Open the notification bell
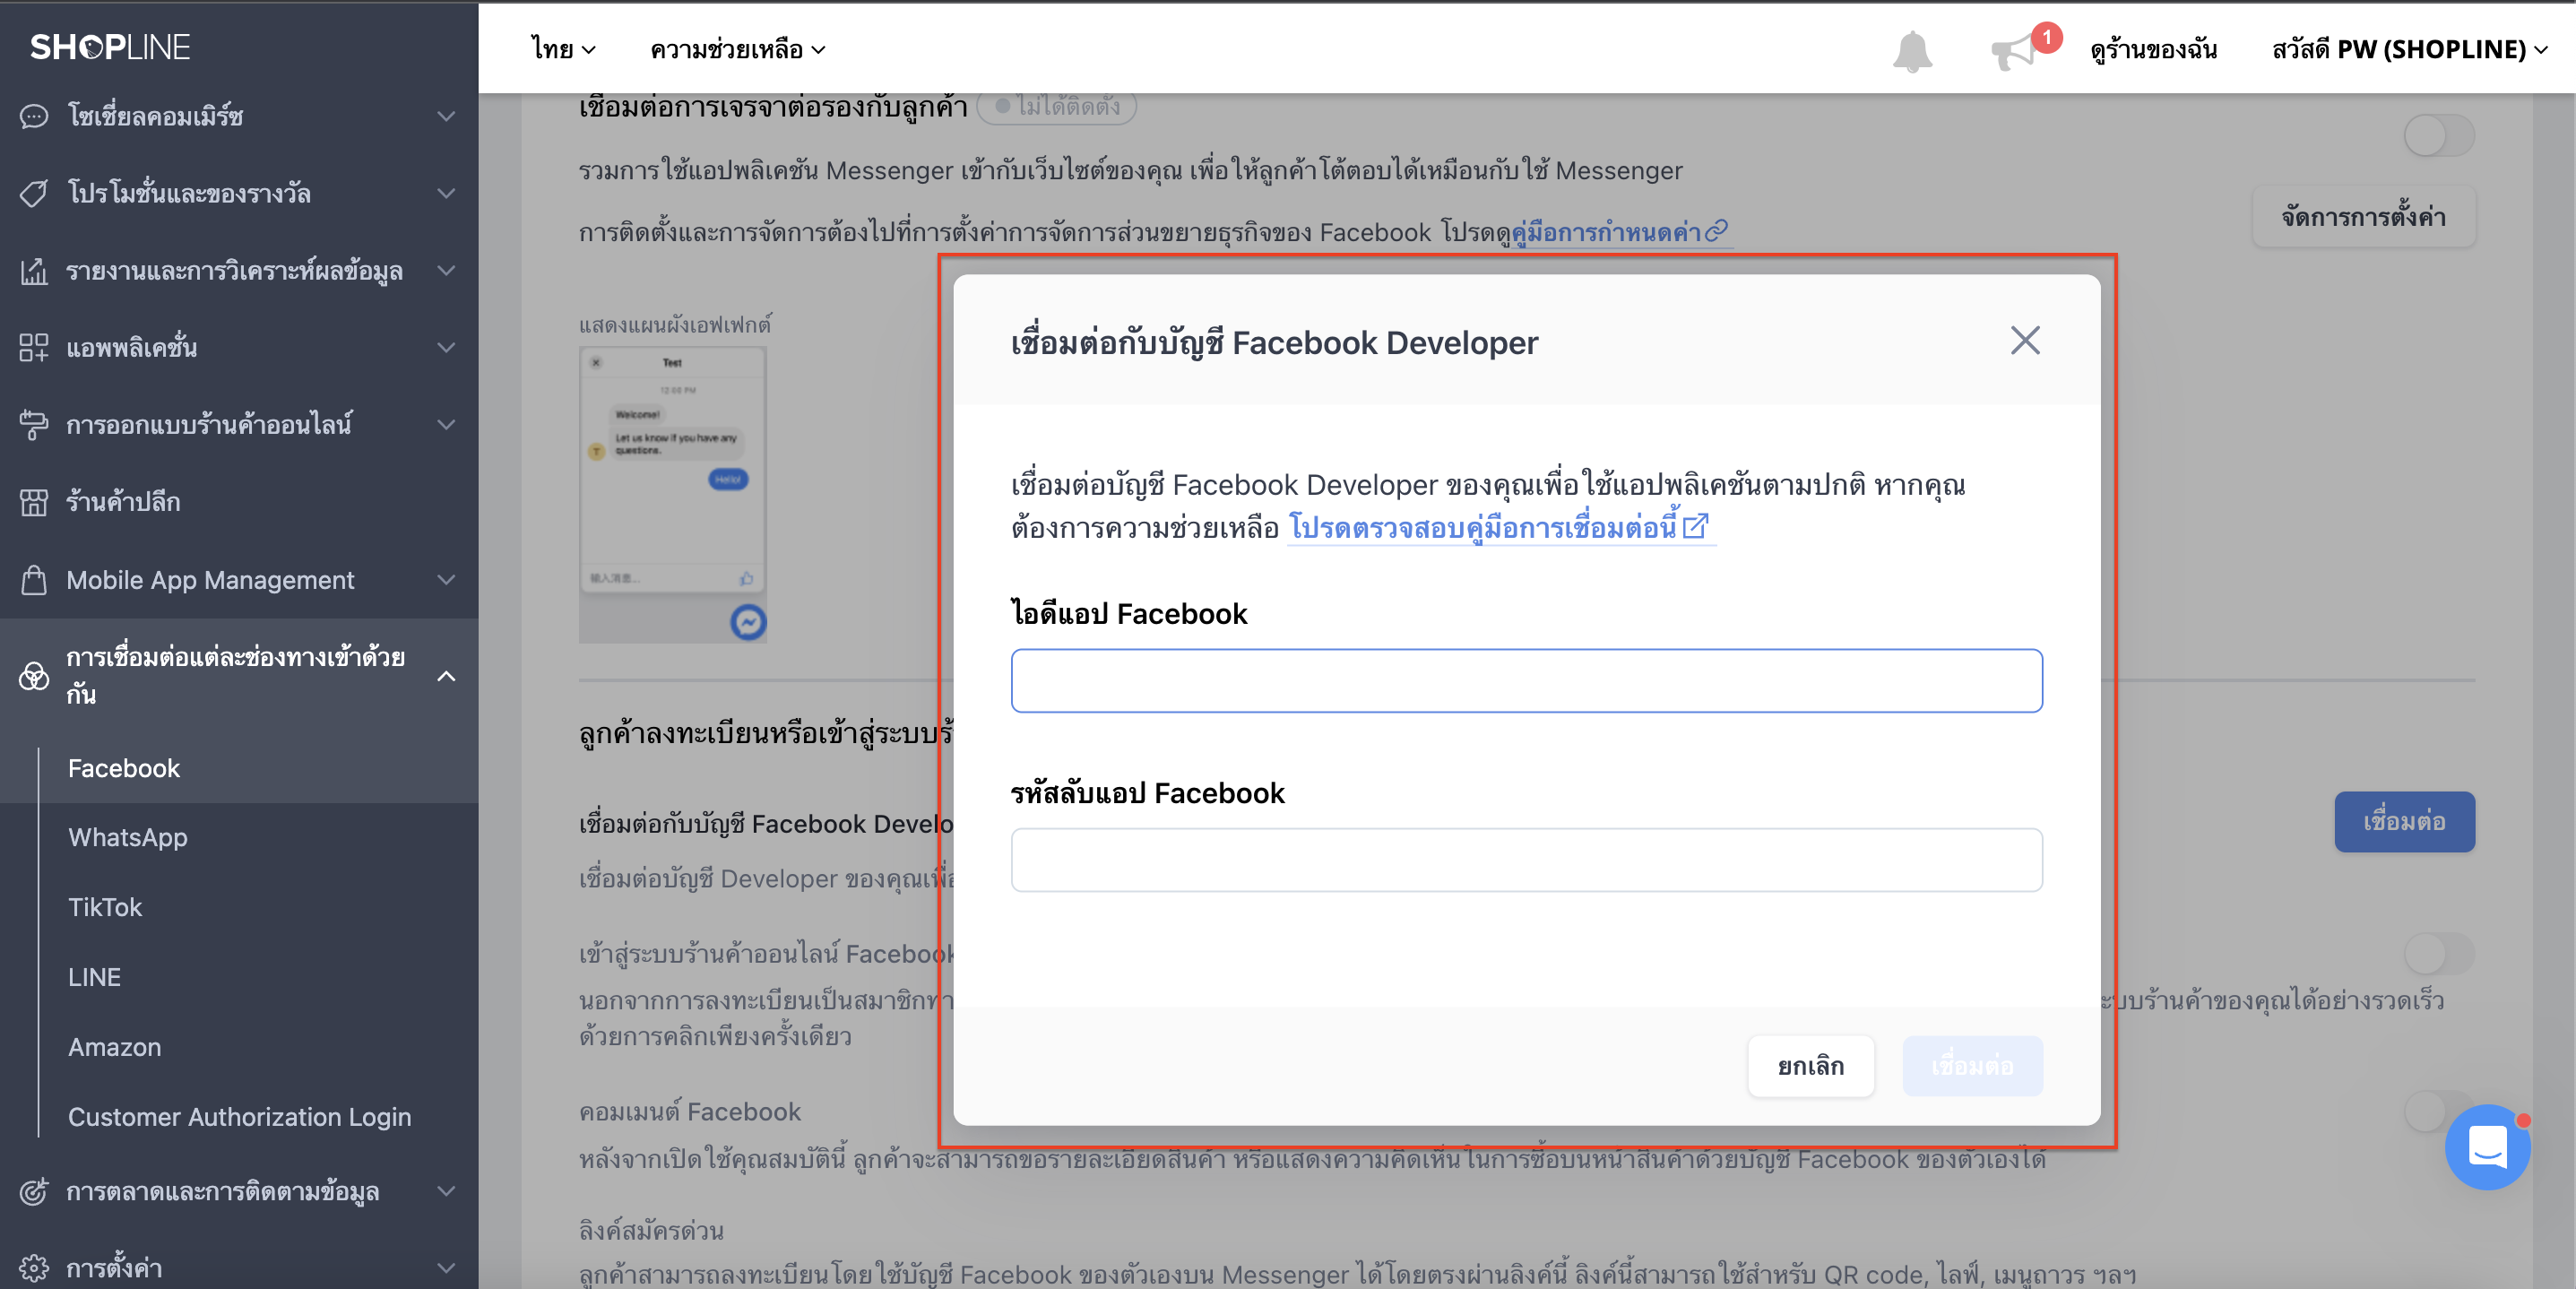 tap(1912, 50)
